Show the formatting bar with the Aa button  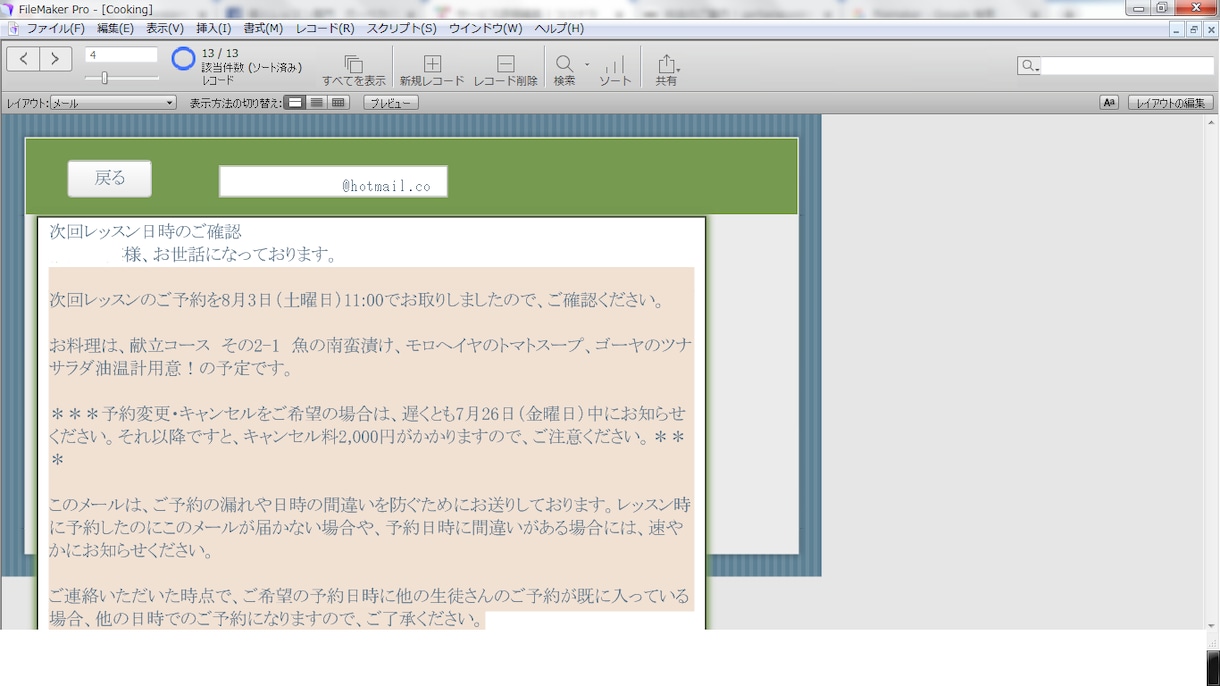tap(1108, 103)
